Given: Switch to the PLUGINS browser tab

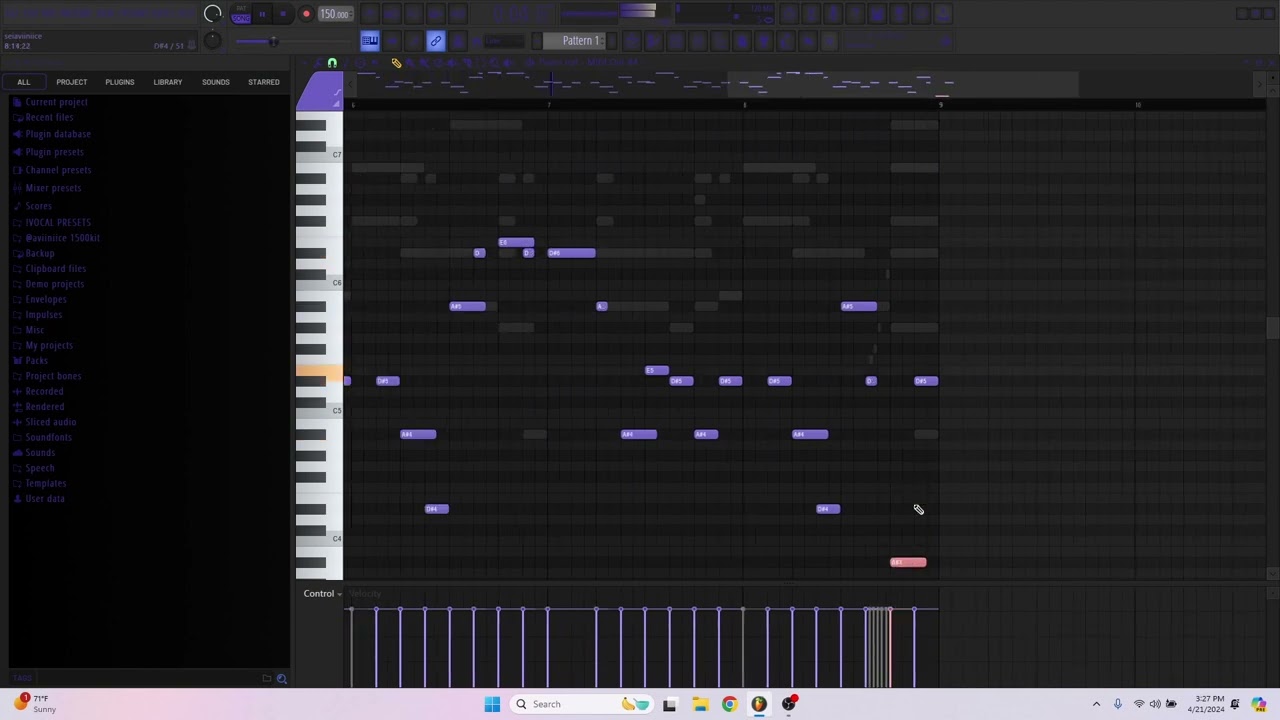Looking at the screenshot, I should tap(120, 82).
